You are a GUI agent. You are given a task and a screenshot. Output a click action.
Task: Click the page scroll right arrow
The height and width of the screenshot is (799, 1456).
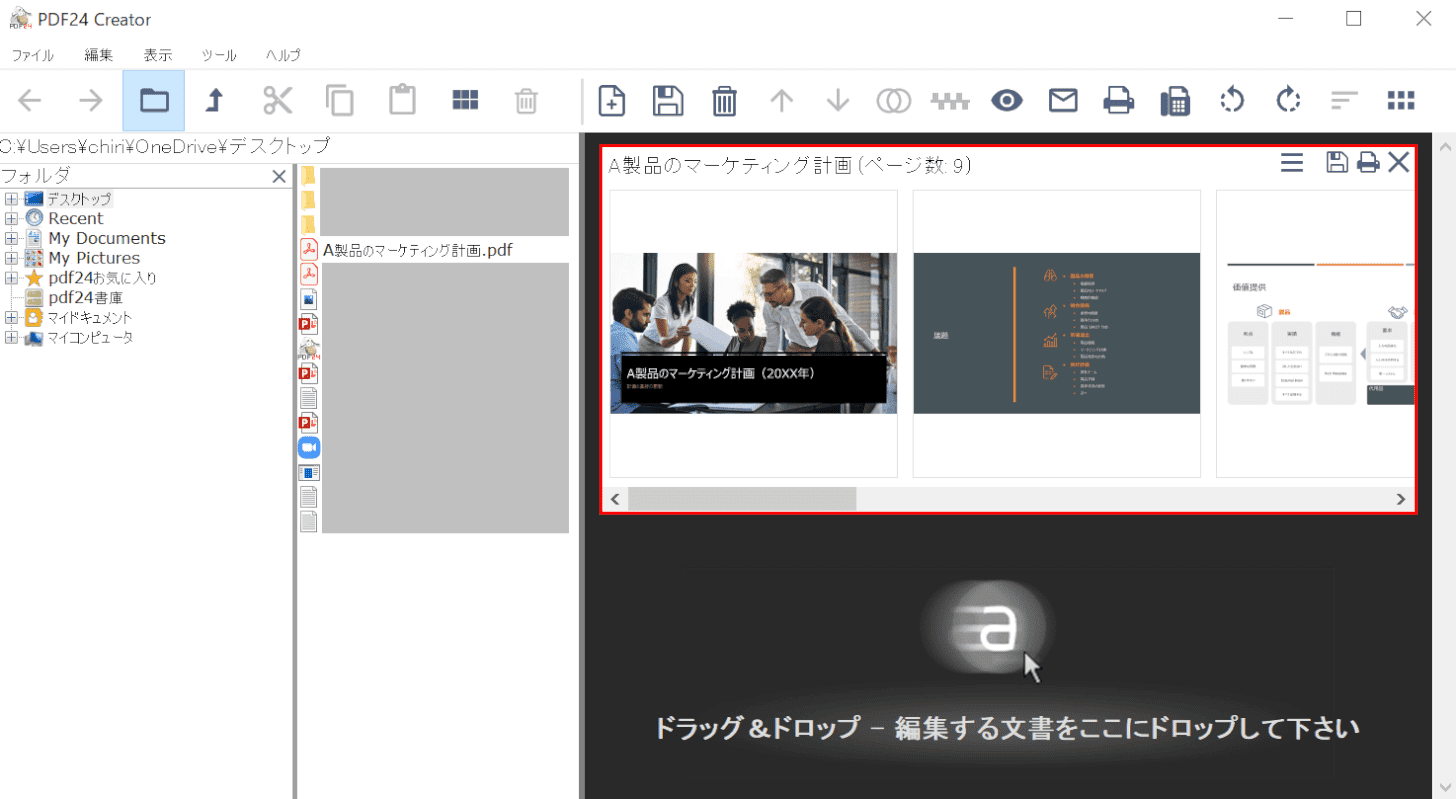click(x=1401, y=499)
